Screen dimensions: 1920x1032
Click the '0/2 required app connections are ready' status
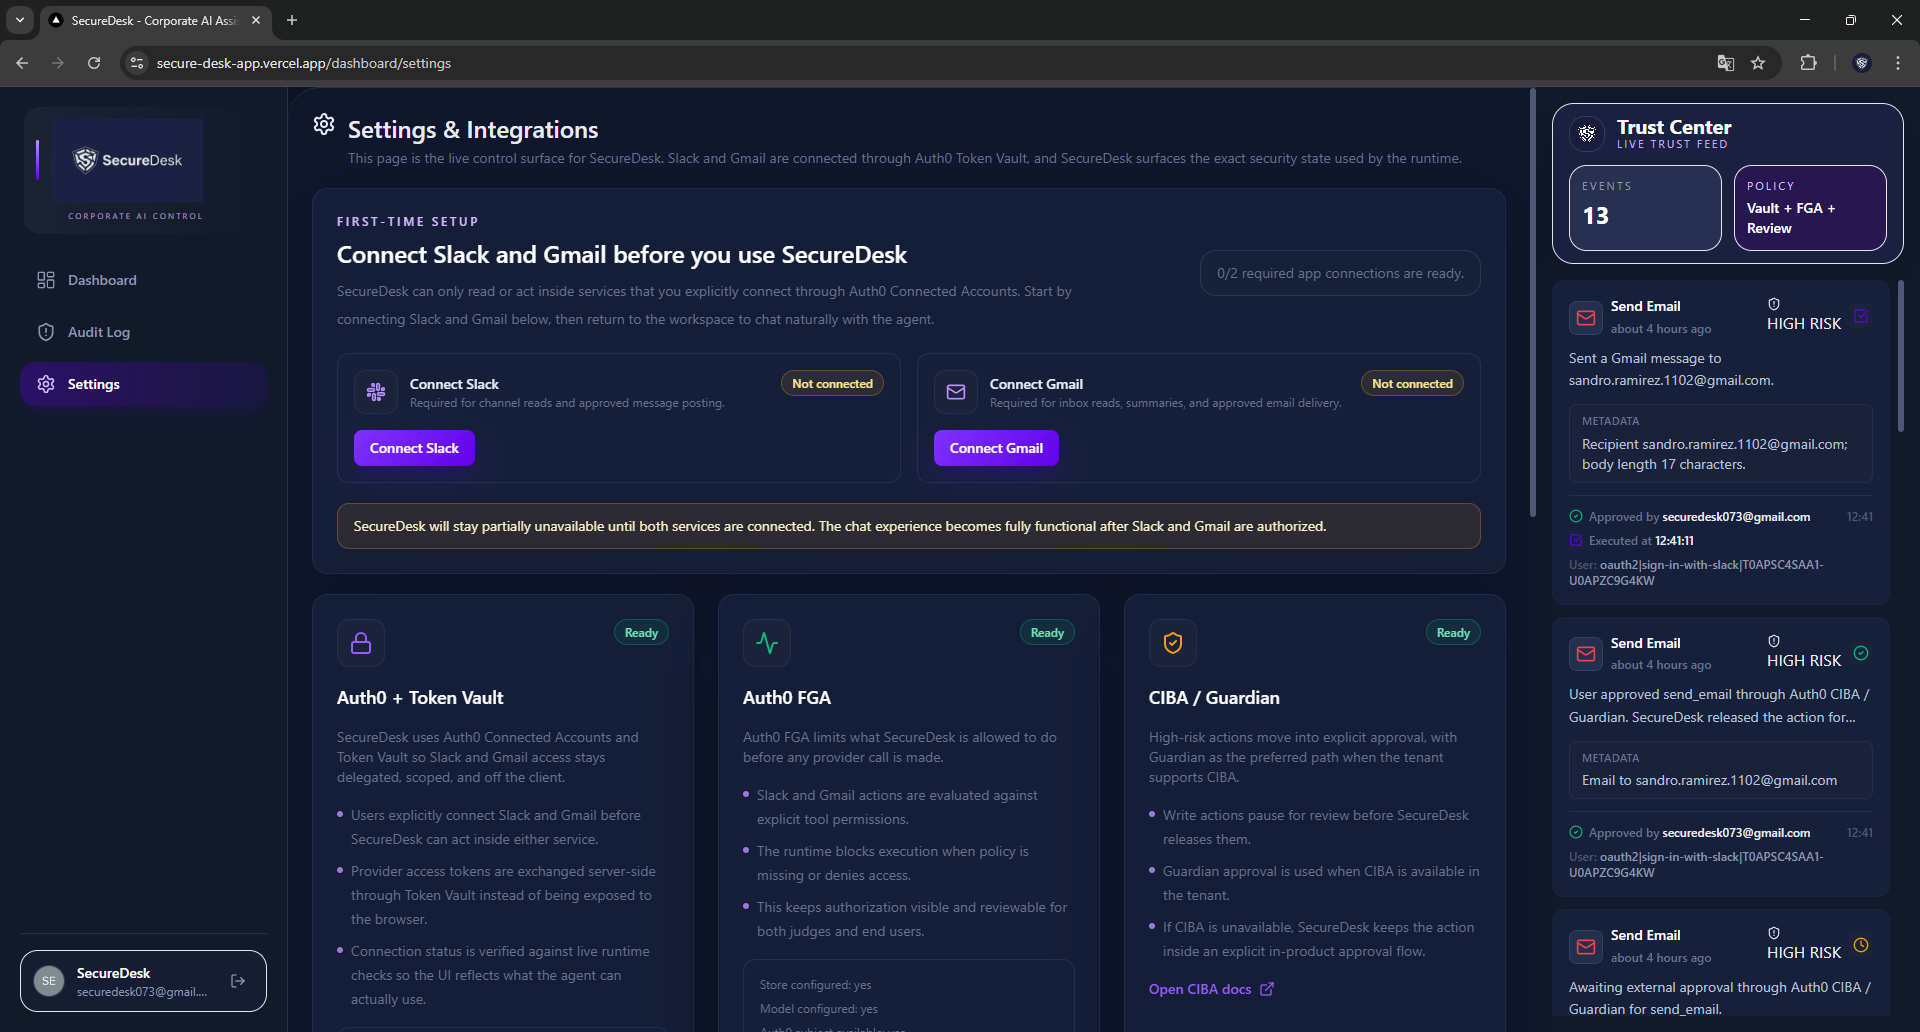coord(1340,273)
